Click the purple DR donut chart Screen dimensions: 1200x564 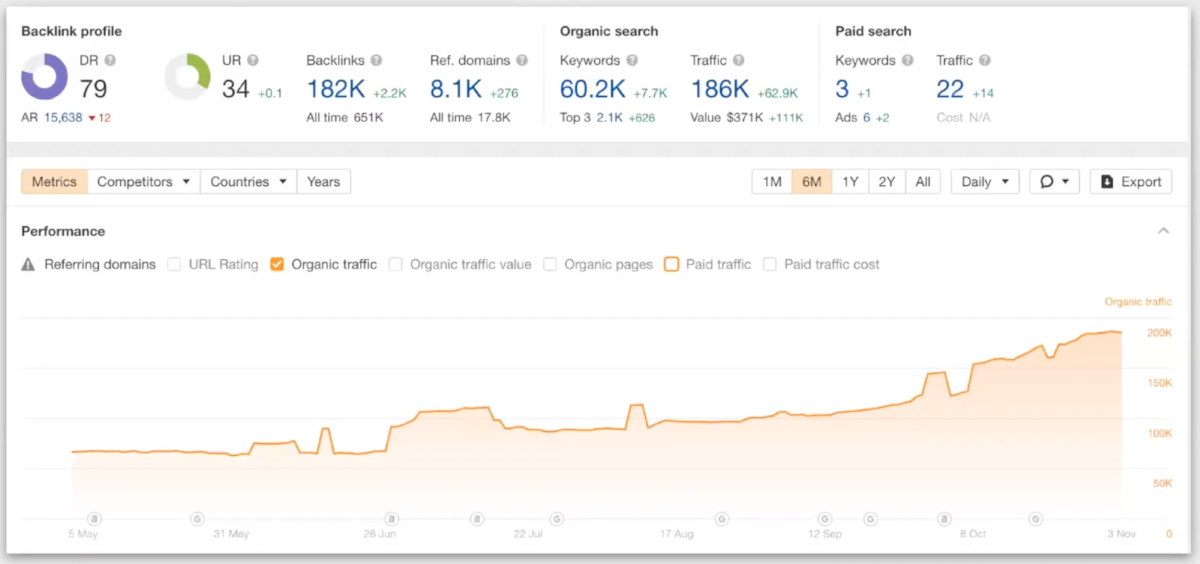point(44,77)
